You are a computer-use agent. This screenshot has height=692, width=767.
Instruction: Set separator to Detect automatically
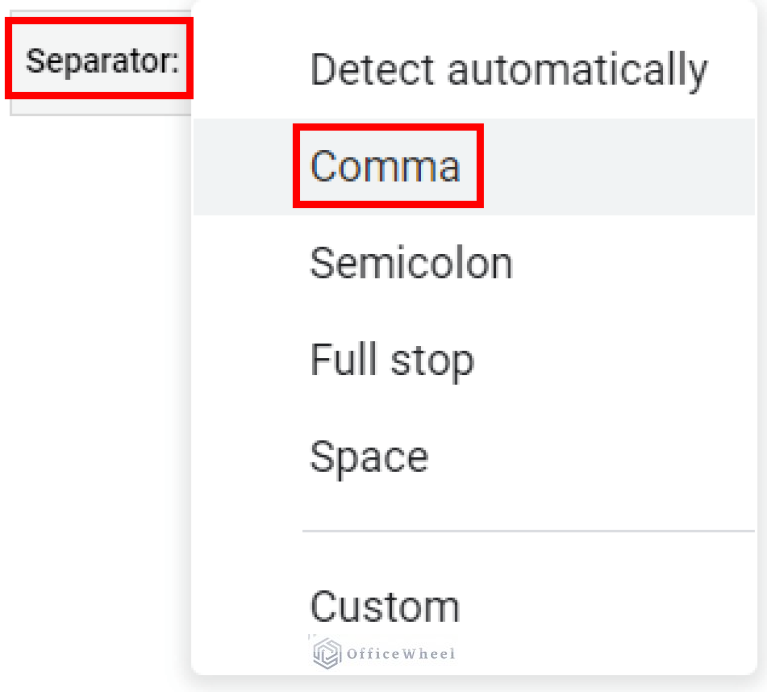(508, 70)
